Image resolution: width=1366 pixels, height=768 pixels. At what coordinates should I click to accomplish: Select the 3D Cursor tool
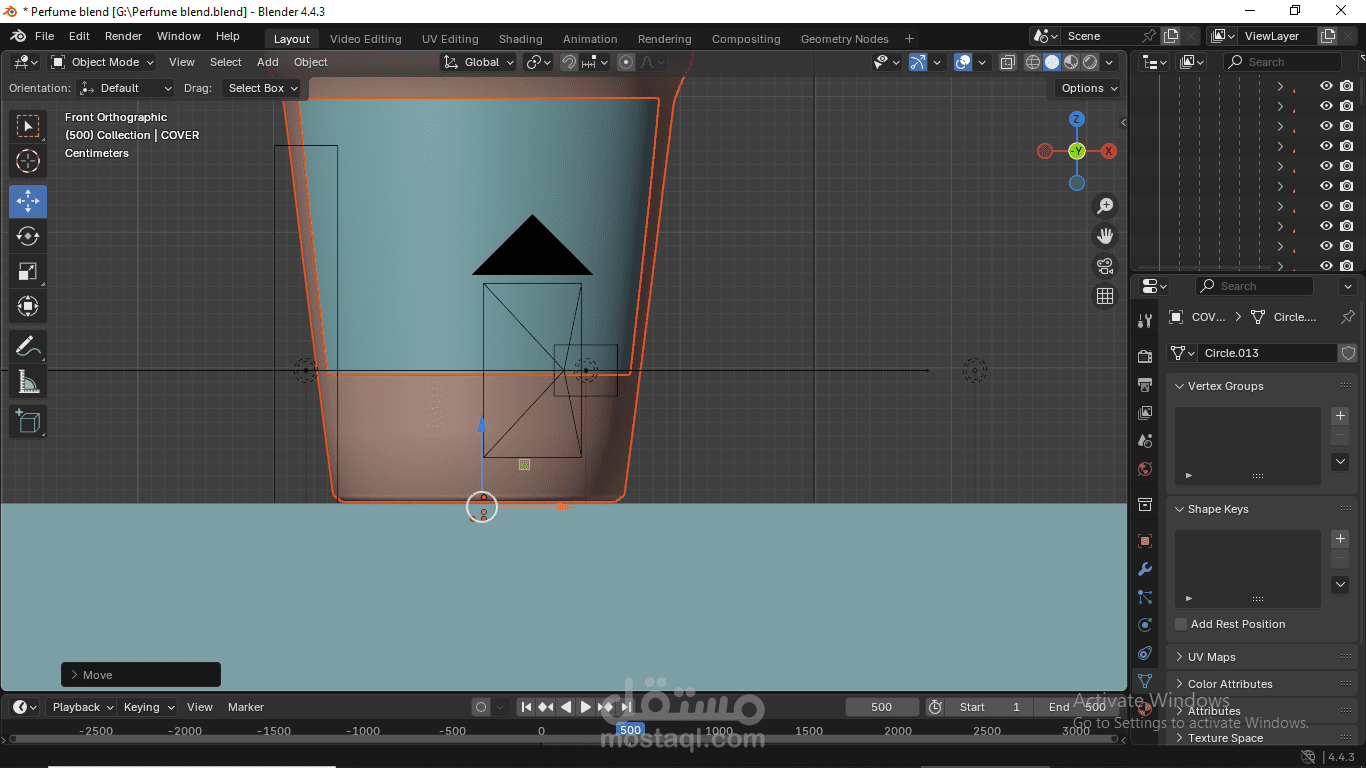pos(28,161)
